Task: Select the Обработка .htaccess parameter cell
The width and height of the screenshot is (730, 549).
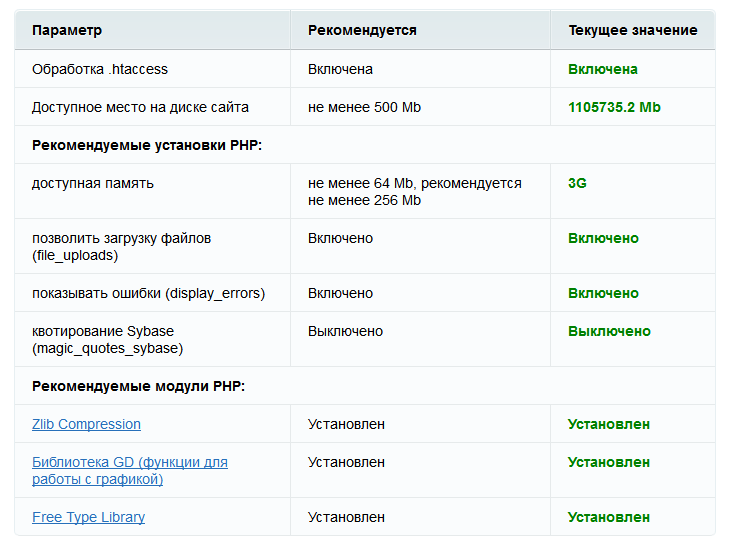Action: pyautogui.click(x=100, y=69)
